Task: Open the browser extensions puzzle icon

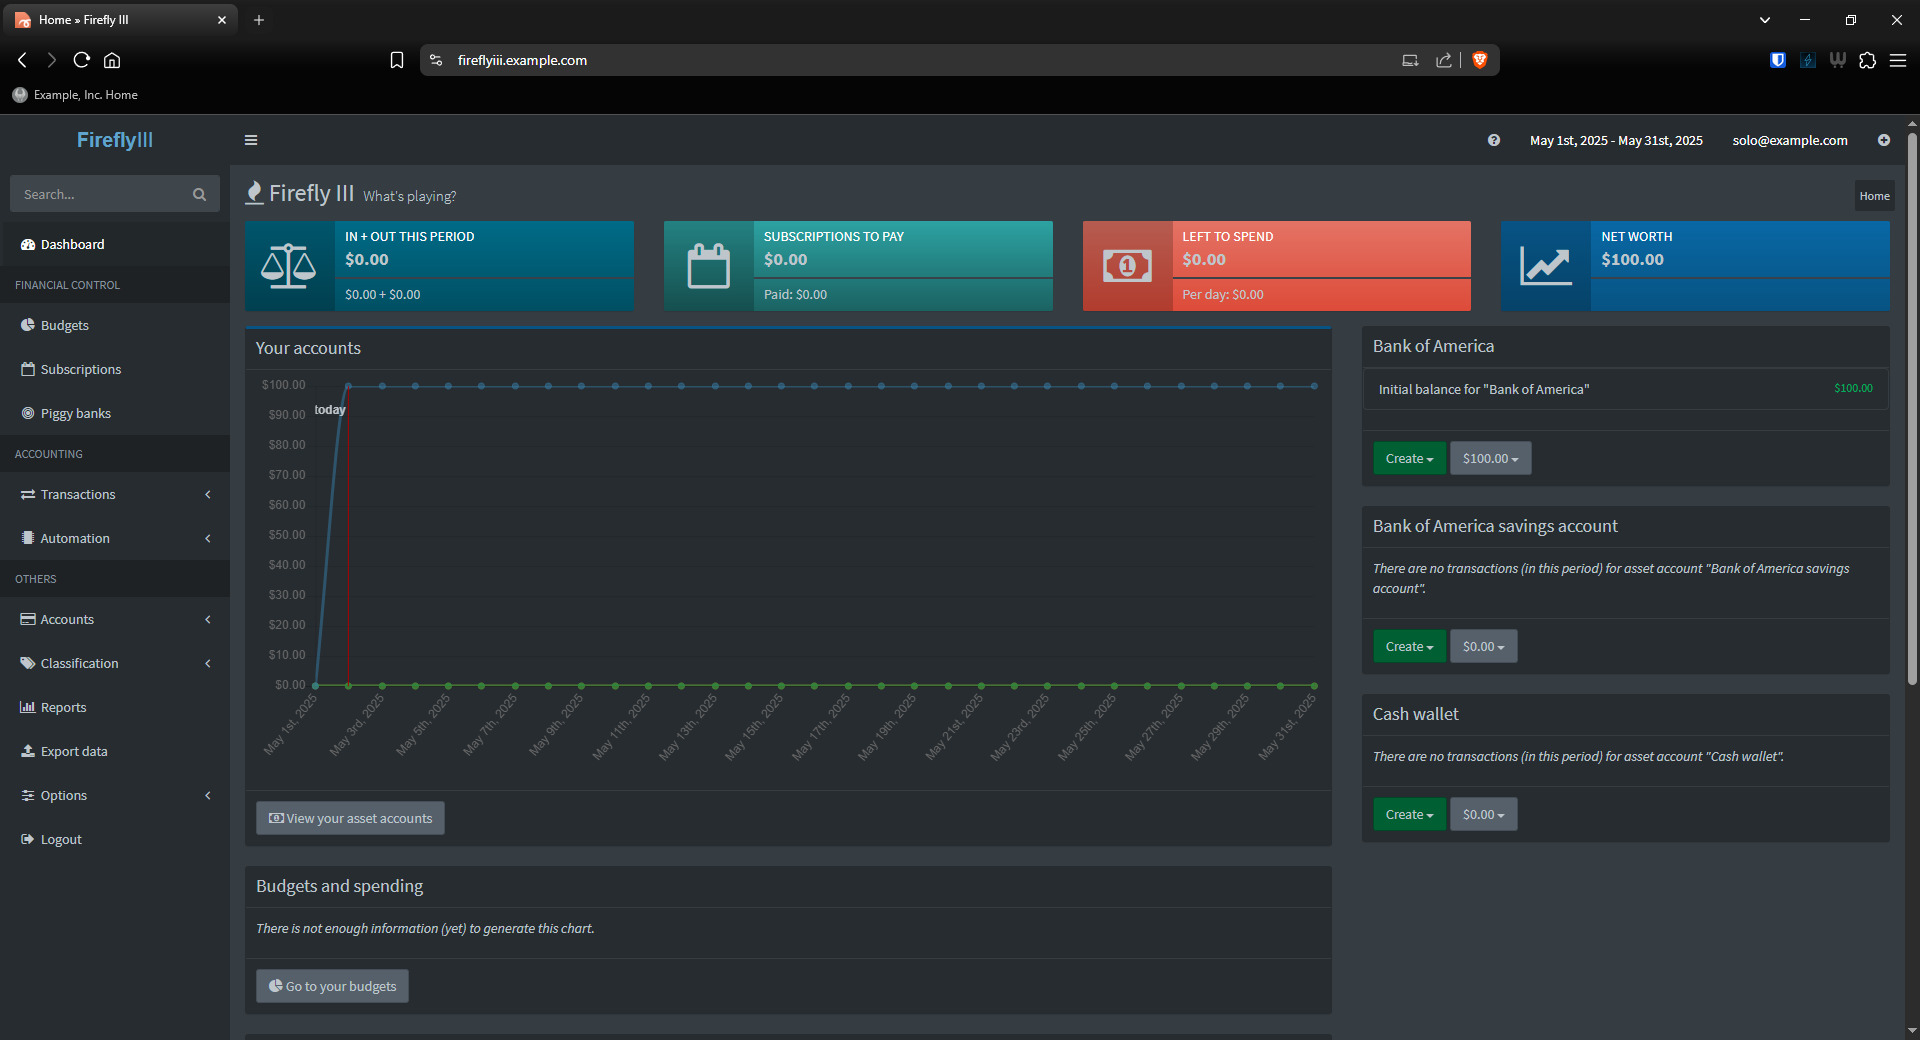Action: pyautogui.click(x=1867, y=60)
